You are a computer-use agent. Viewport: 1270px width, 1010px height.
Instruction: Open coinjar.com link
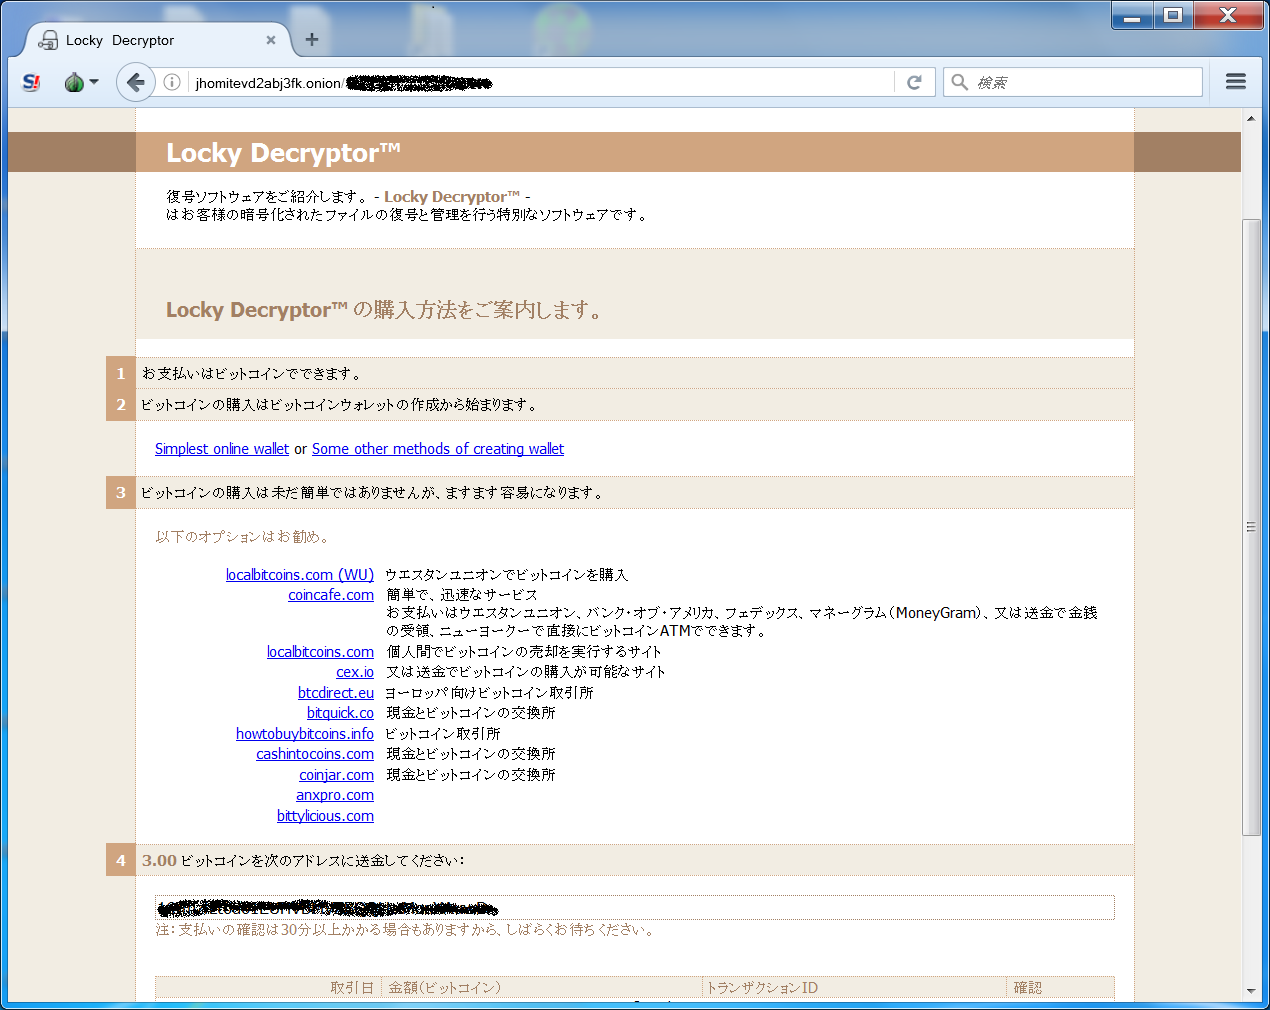click(336, 775)
